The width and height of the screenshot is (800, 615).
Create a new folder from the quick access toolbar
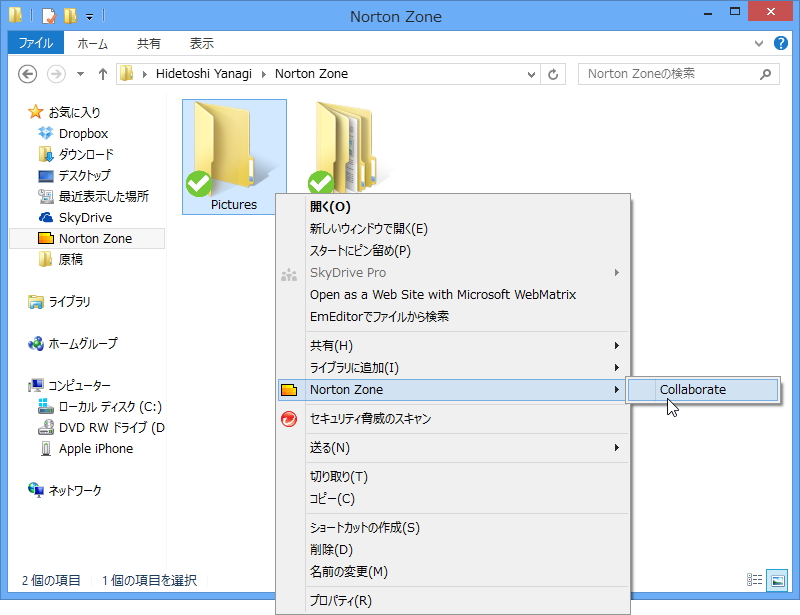(x=70, y=16)
